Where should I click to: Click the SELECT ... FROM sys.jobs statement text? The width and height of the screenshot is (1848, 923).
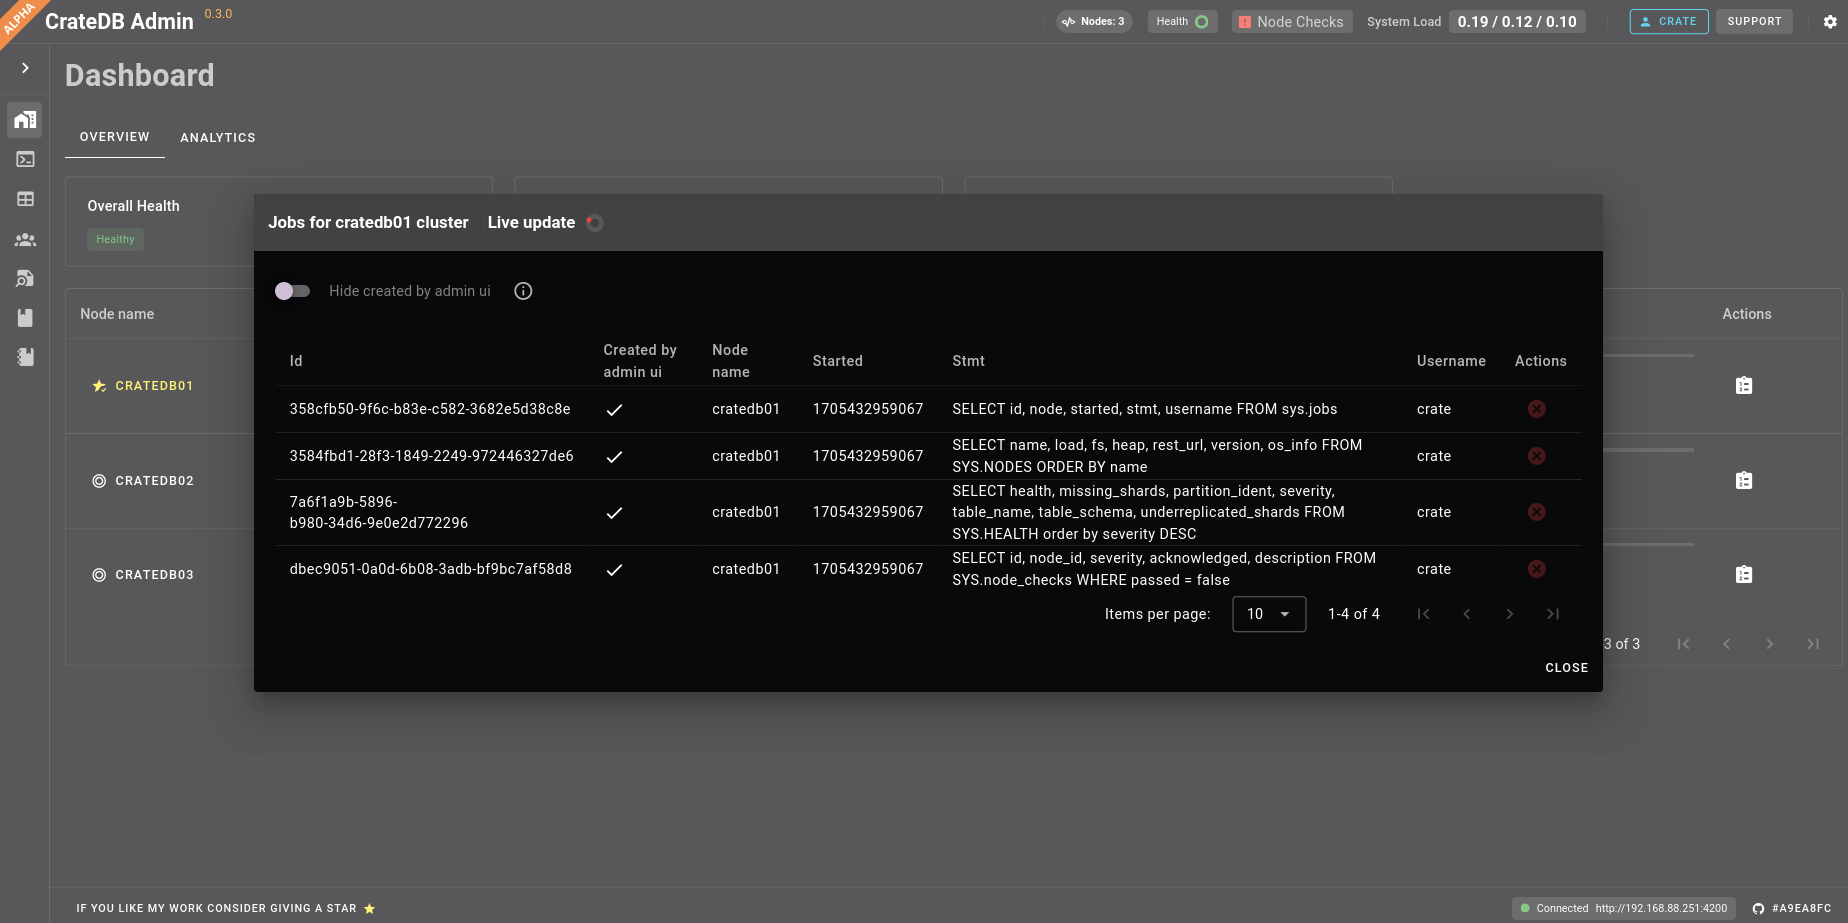1145,409
